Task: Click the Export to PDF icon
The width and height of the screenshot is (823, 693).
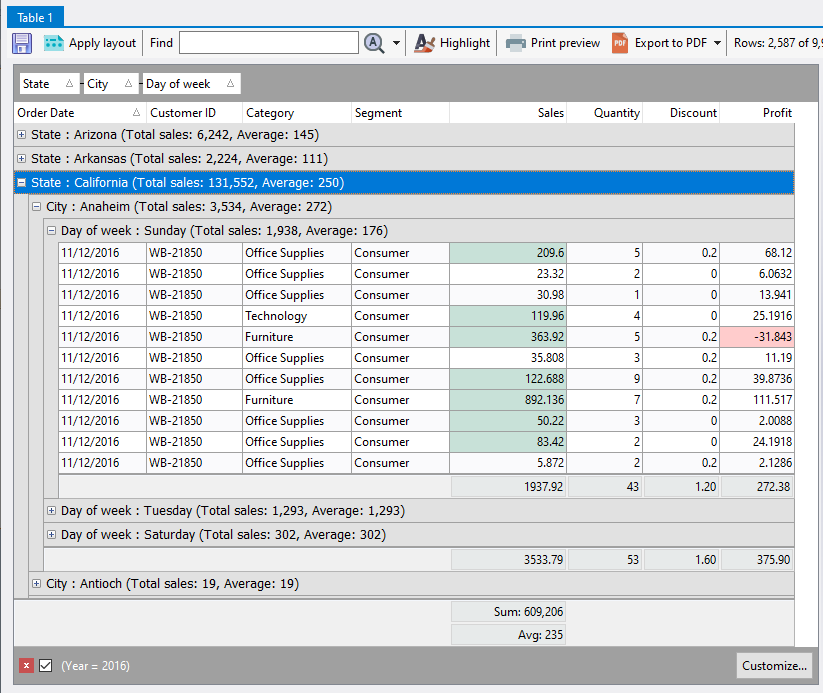Action: tap(620, 43)
